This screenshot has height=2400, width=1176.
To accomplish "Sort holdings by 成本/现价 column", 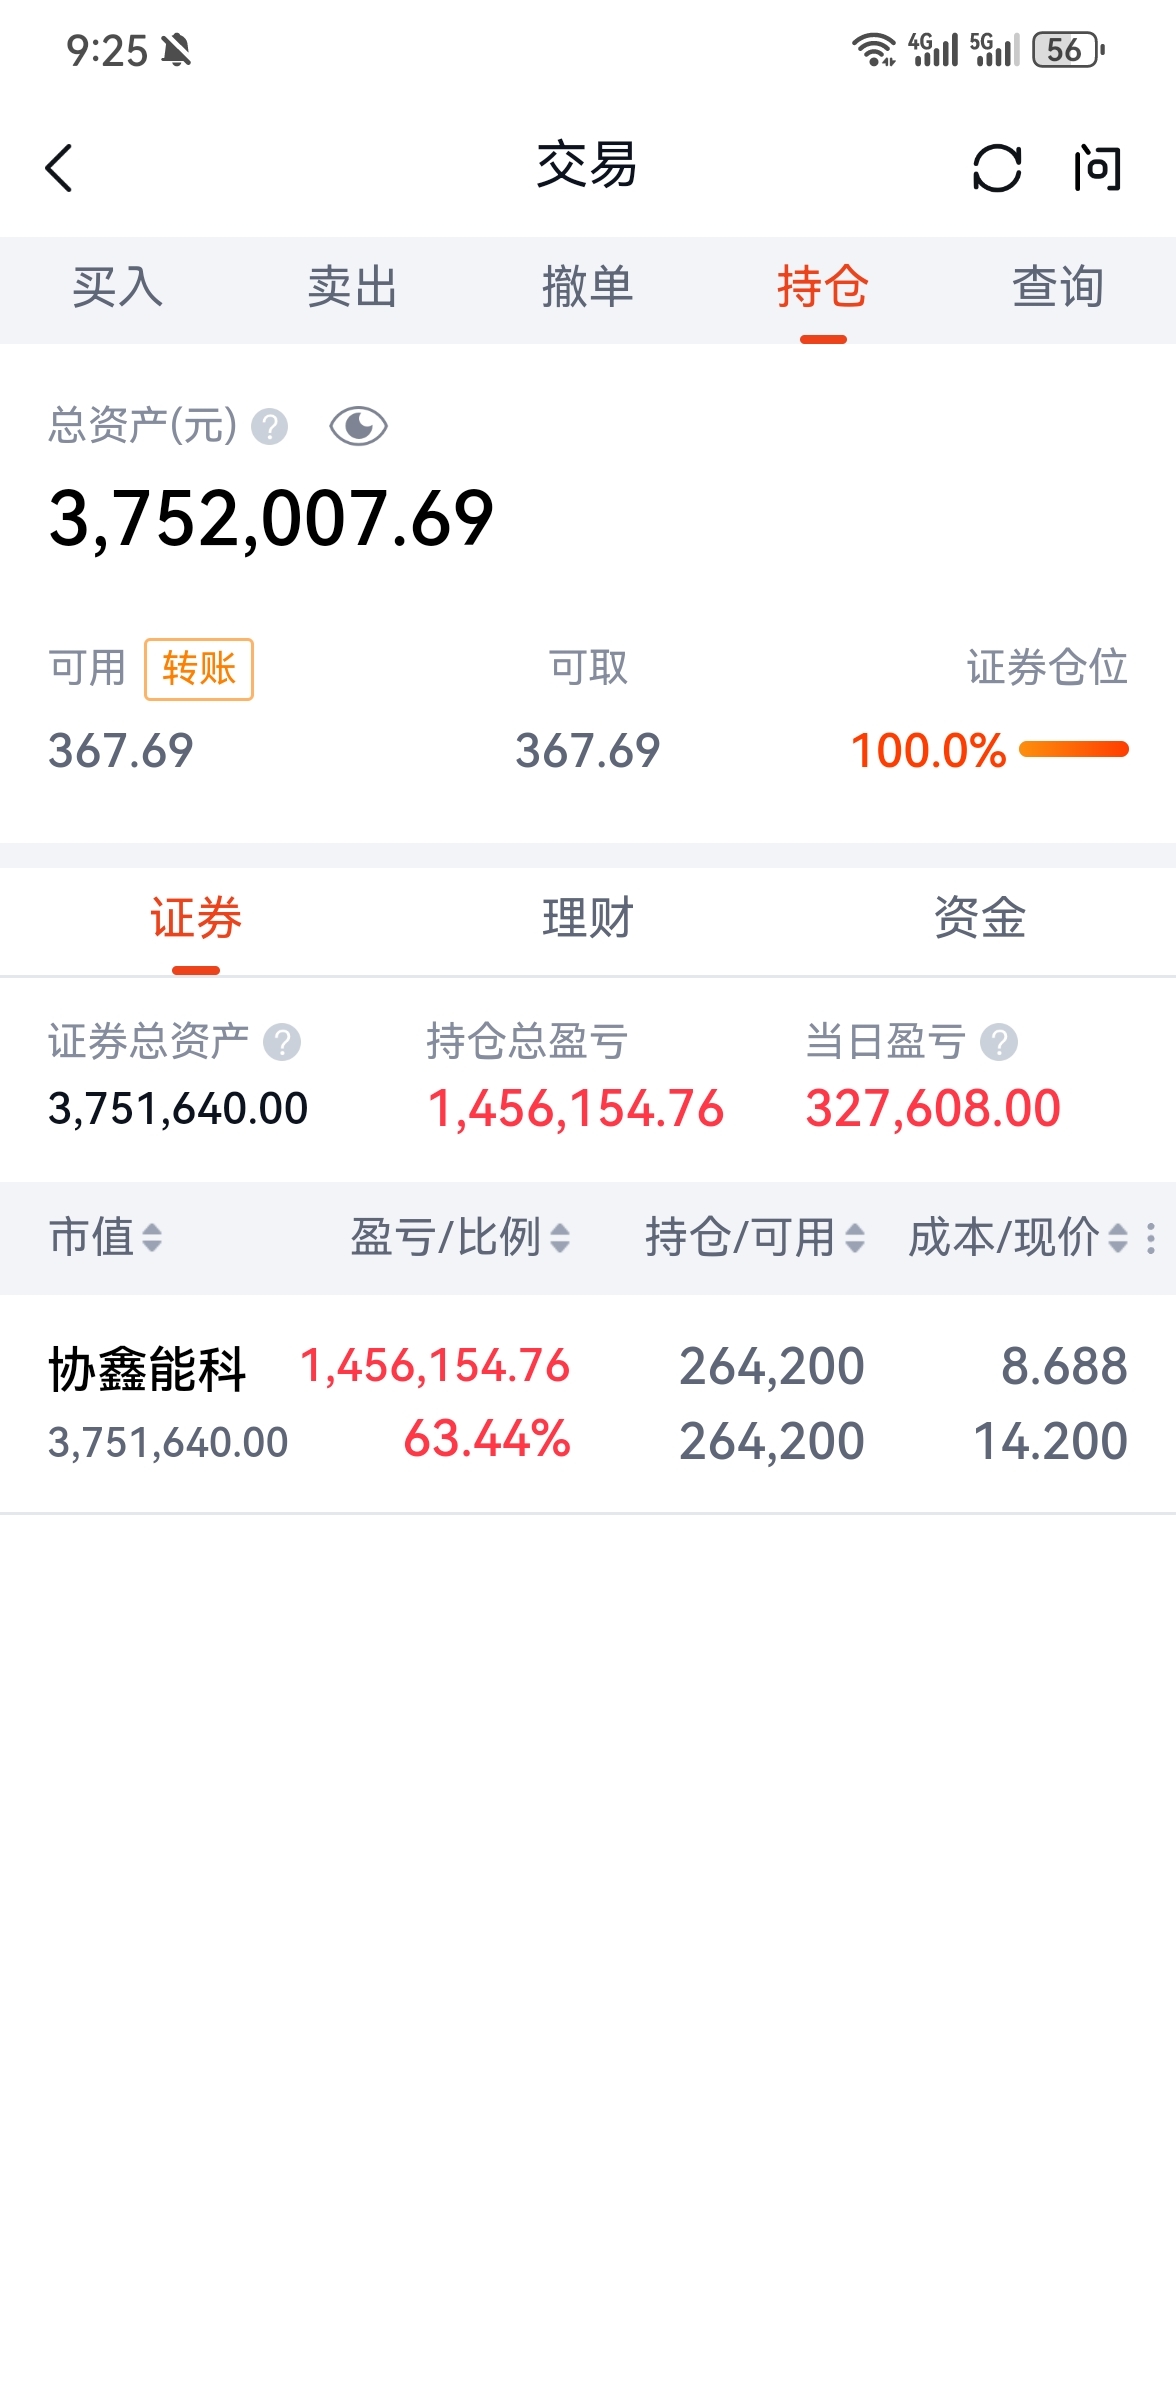I will tap(1018, 1237).
